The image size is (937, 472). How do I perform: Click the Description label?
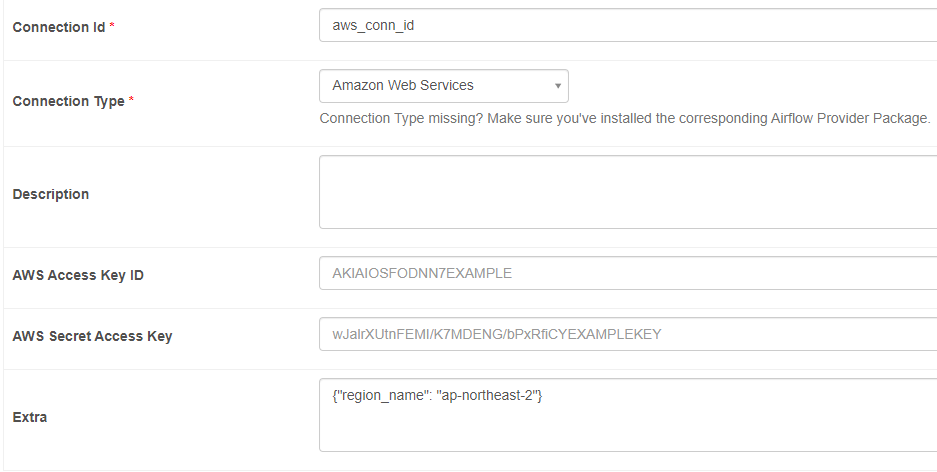pyautogui.click(x=51, y=194)
